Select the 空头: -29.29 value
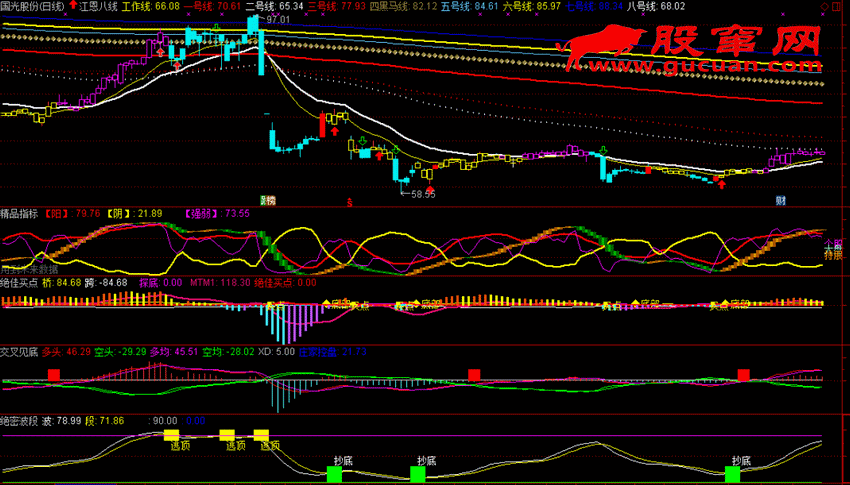Screen dimensions: 850x485 coord(120,352)
